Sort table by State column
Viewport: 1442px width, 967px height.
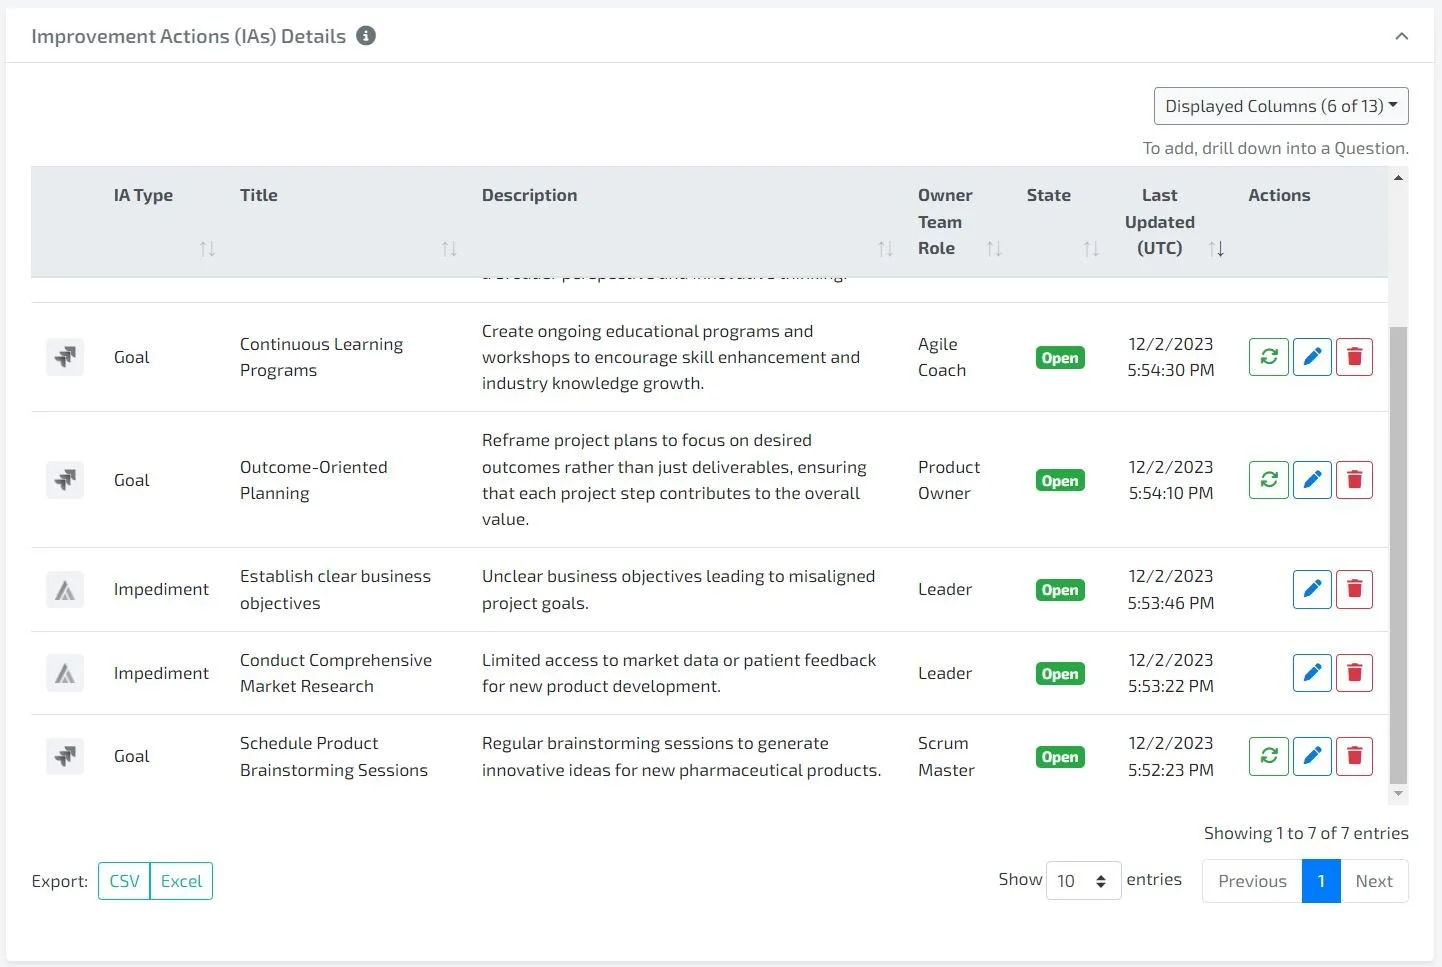[1091, 249]
